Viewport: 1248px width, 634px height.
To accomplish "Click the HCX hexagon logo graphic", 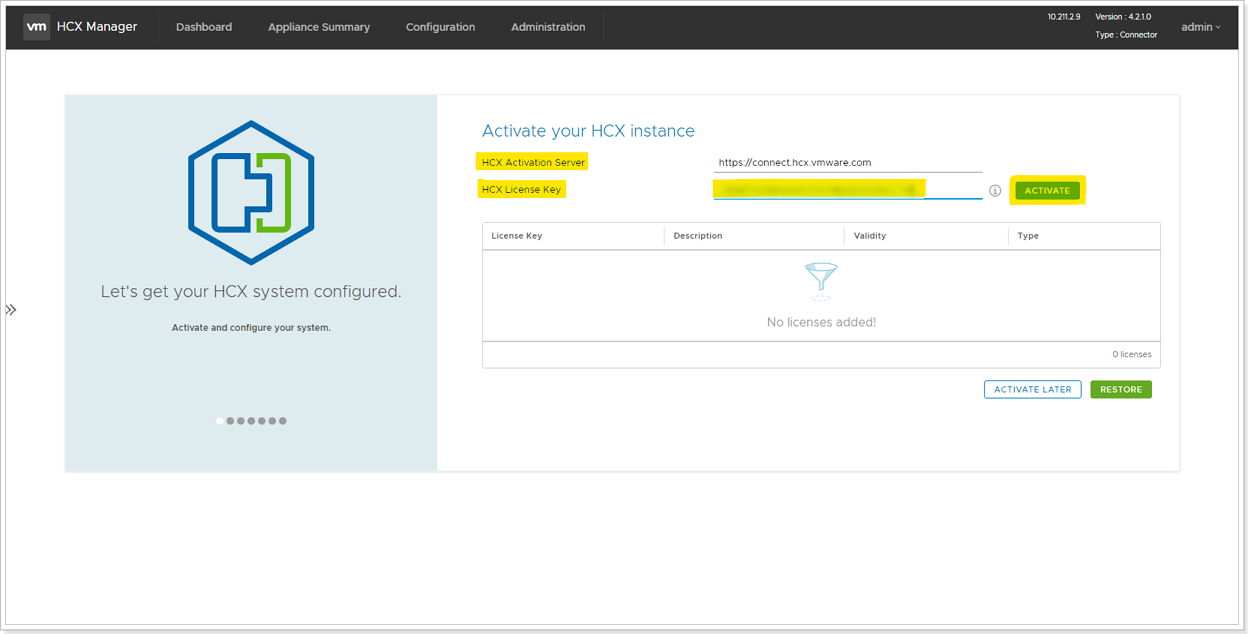I will coord(251,192).
